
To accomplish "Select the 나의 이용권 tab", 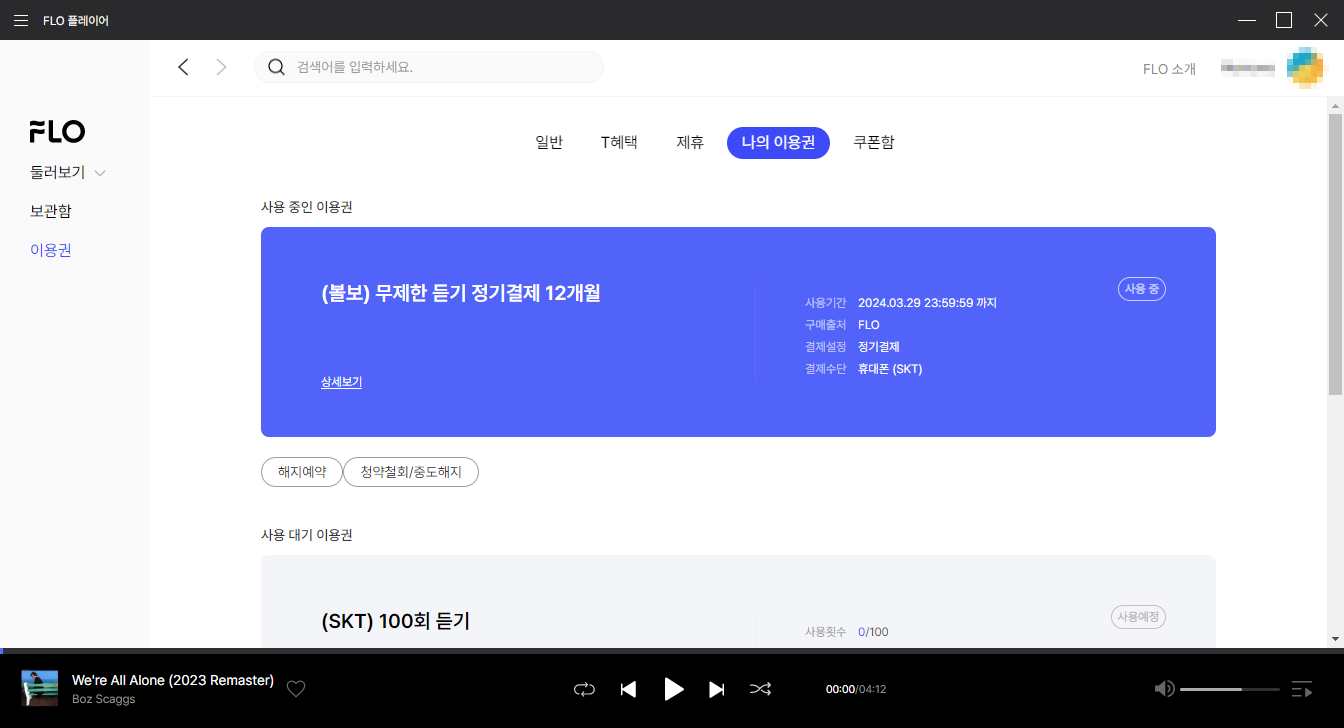I will tap(778, 143).
